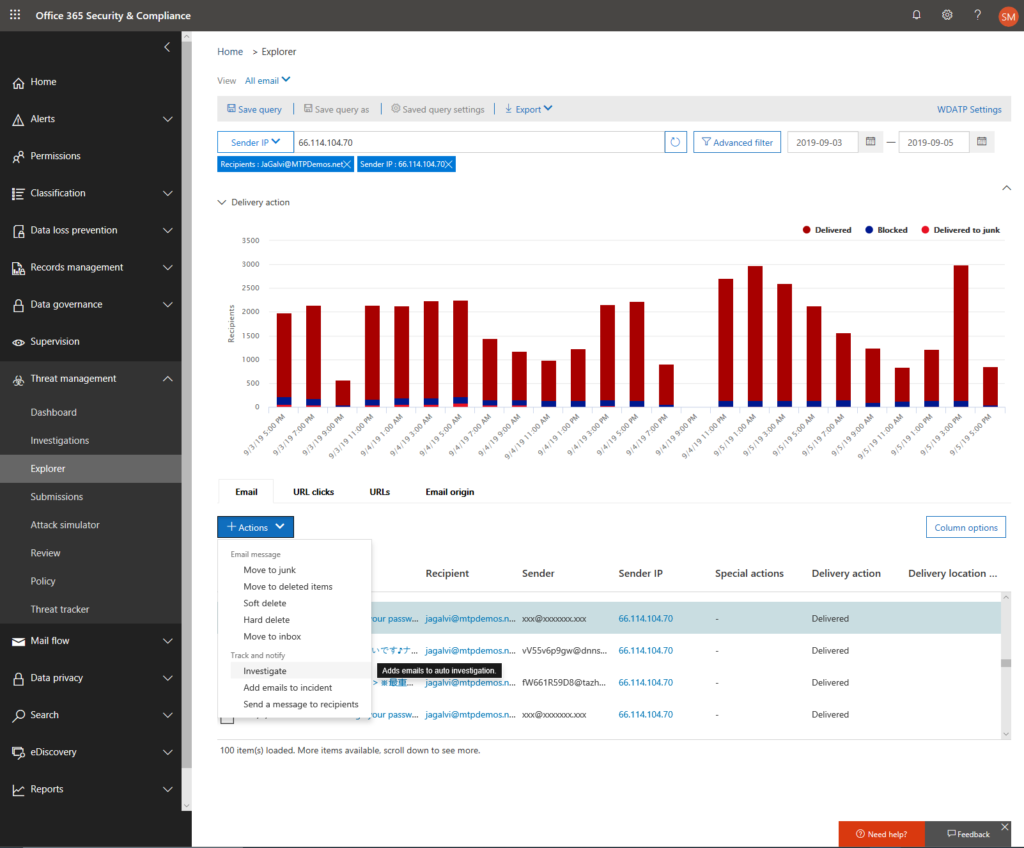Open the Office 365 app launcher grid
This screenshot has width=1024, height=848.
(x=14, y=15)
